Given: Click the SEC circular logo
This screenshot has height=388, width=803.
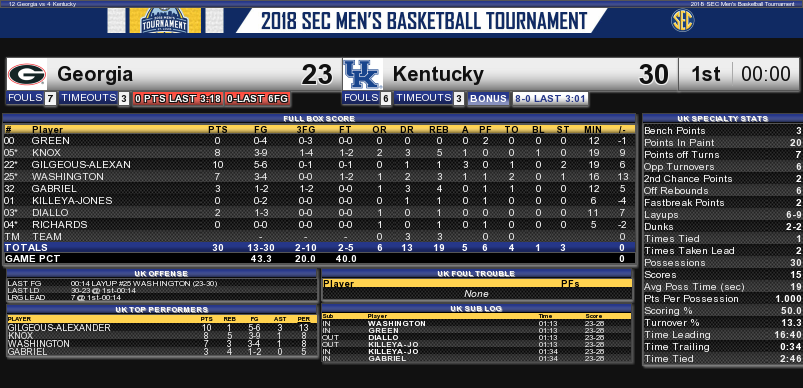Looking at the screenshot, I should point(682,21).
